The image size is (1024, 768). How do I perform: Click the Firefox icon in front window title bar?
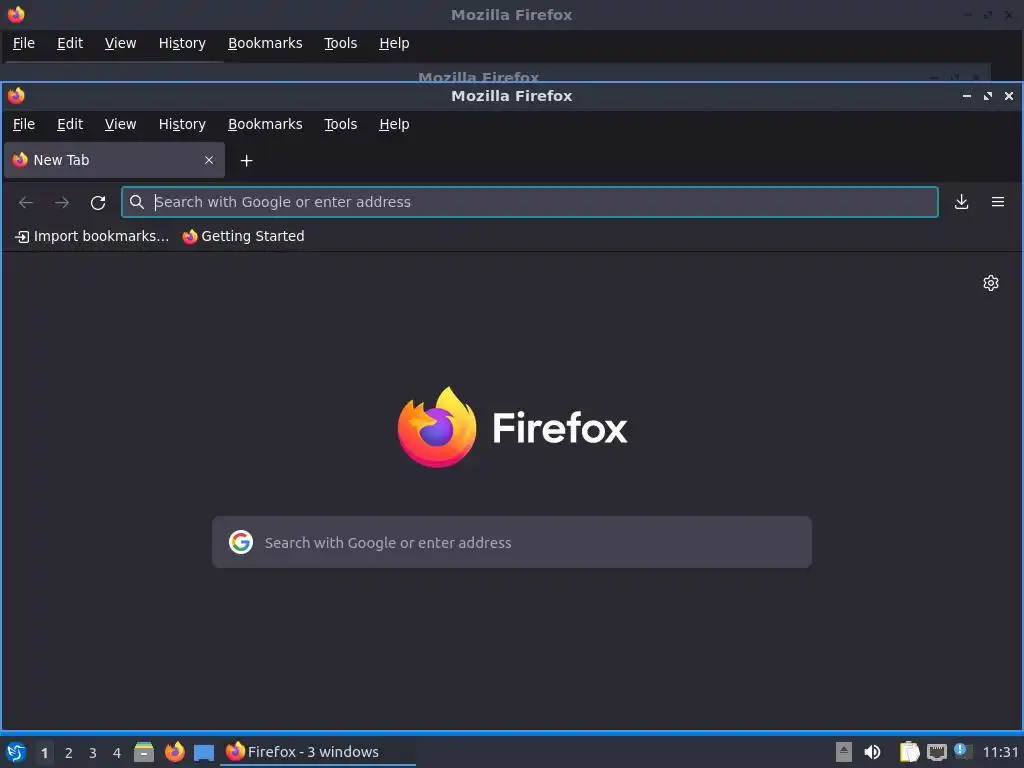click(x=16, y=96)
